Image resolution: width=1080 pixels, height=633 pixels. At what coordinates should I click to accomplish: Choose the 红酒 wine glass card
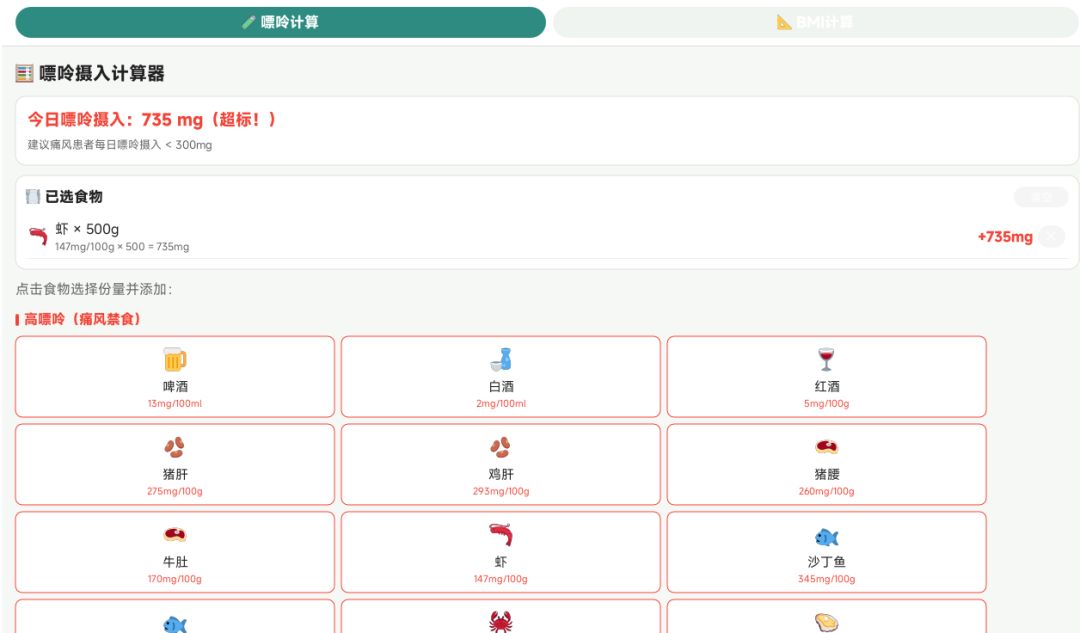click(x=827, y=377)
